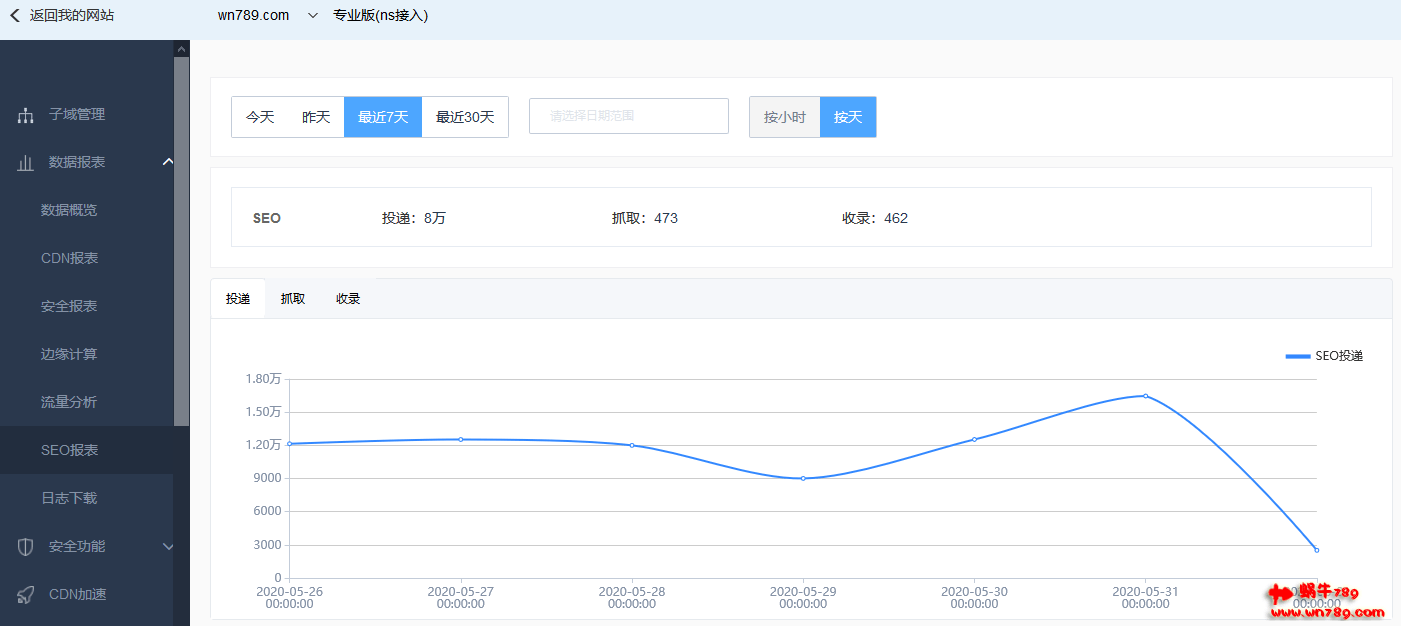Switch granularity to 按小时
The height and width of the screenshot is (626, 1401).
tap(784, 117)
